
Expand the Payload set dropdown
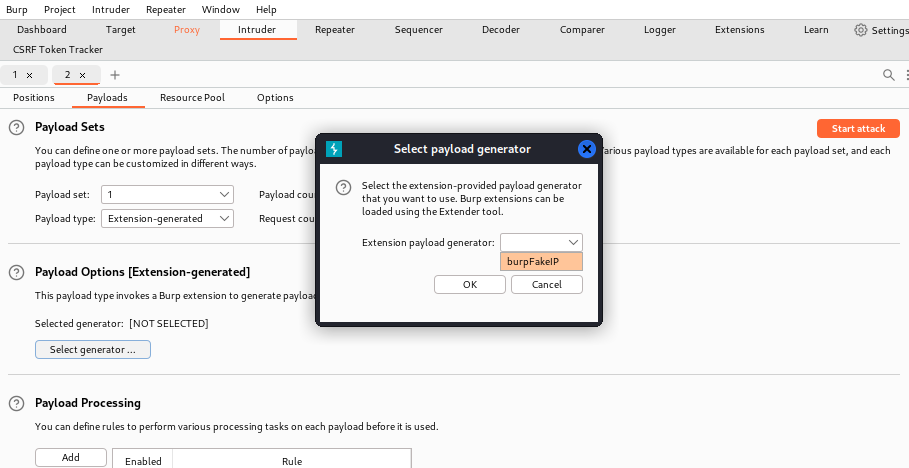167,195
